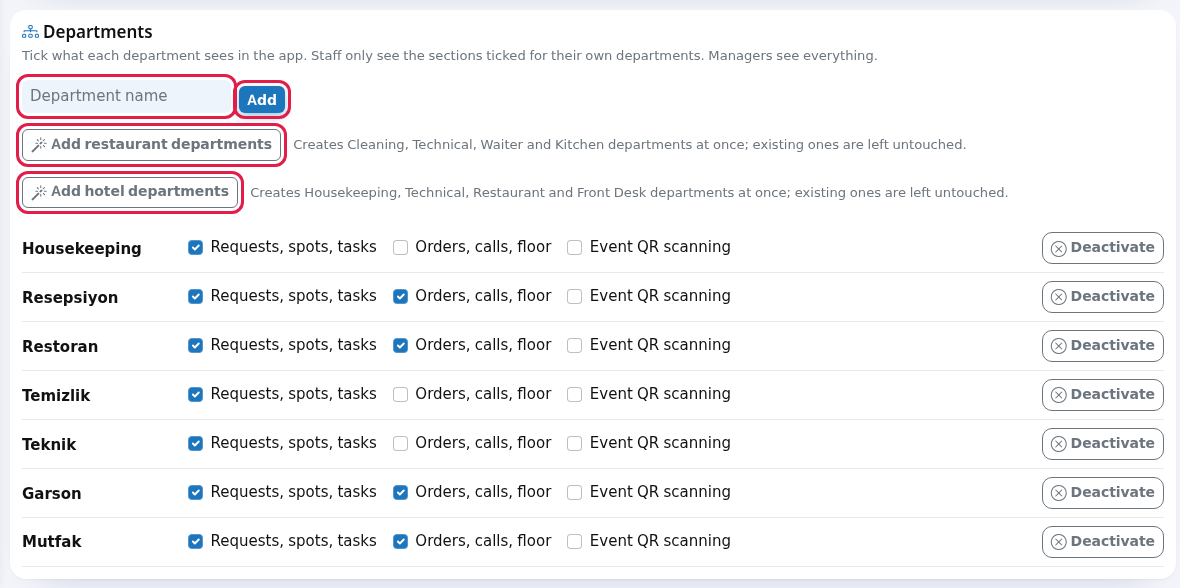Deactivate the Garson department
Viewport: 1180px width, 588px height.
(x=1102, y=492)
